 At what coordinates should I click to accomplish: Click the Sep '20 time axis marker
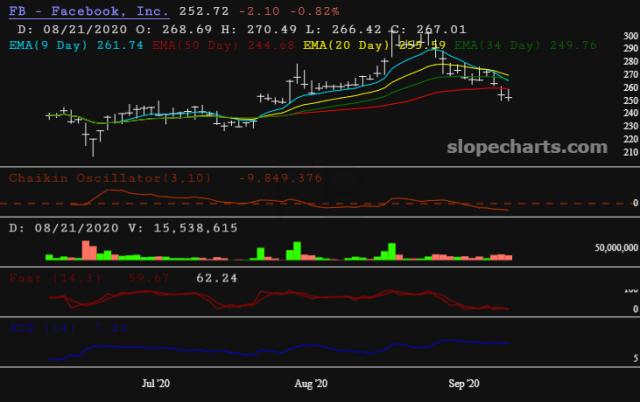[464, 383]
